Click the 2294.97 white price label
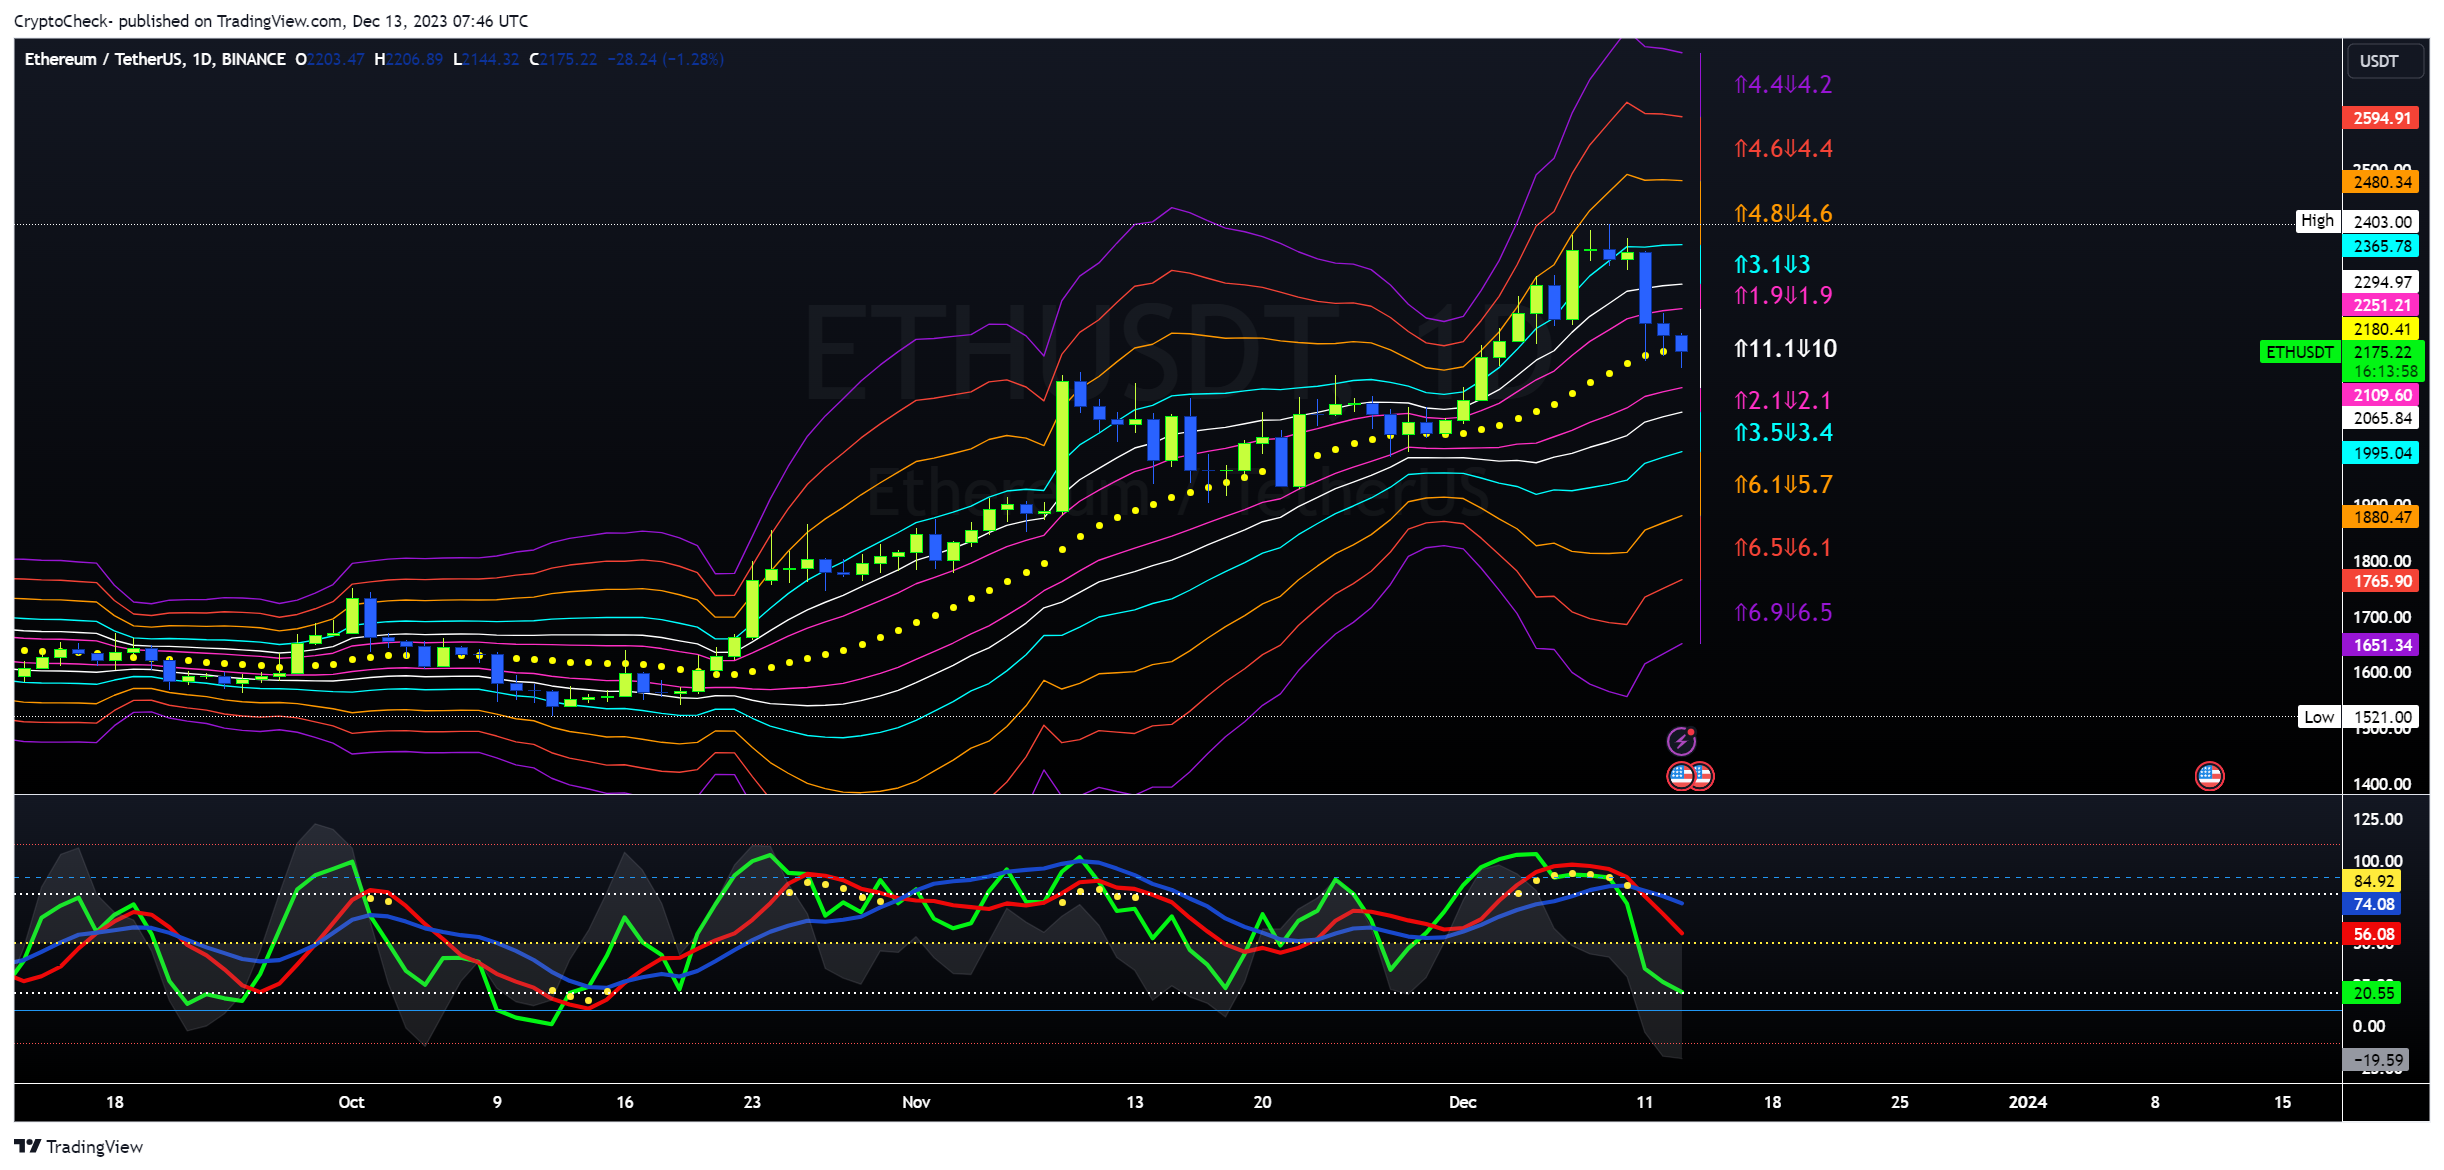The width and height of the screenshot is (2444, 1170). tap(2381, 282)
